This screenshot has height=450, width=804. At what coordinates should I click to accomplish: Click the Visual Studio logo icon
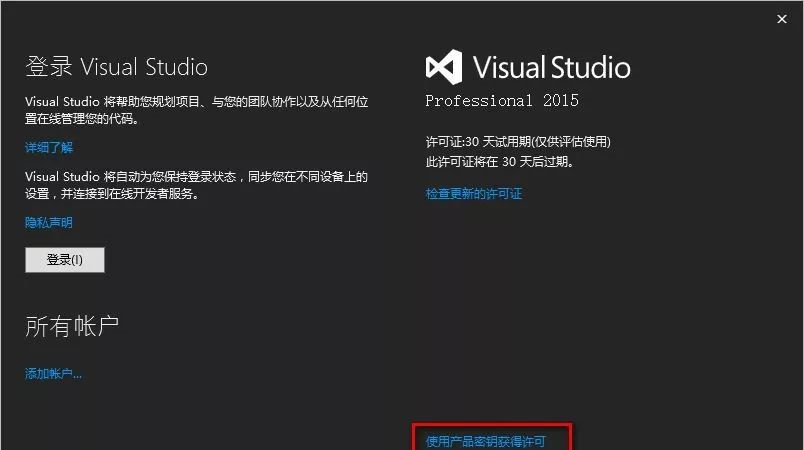point(444,67)
